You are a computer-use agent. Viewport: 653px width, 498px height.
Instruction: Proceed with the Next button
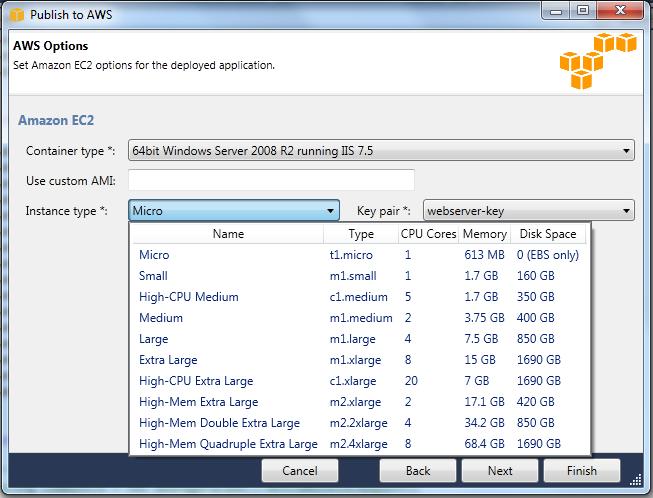[x=500, y=471]
